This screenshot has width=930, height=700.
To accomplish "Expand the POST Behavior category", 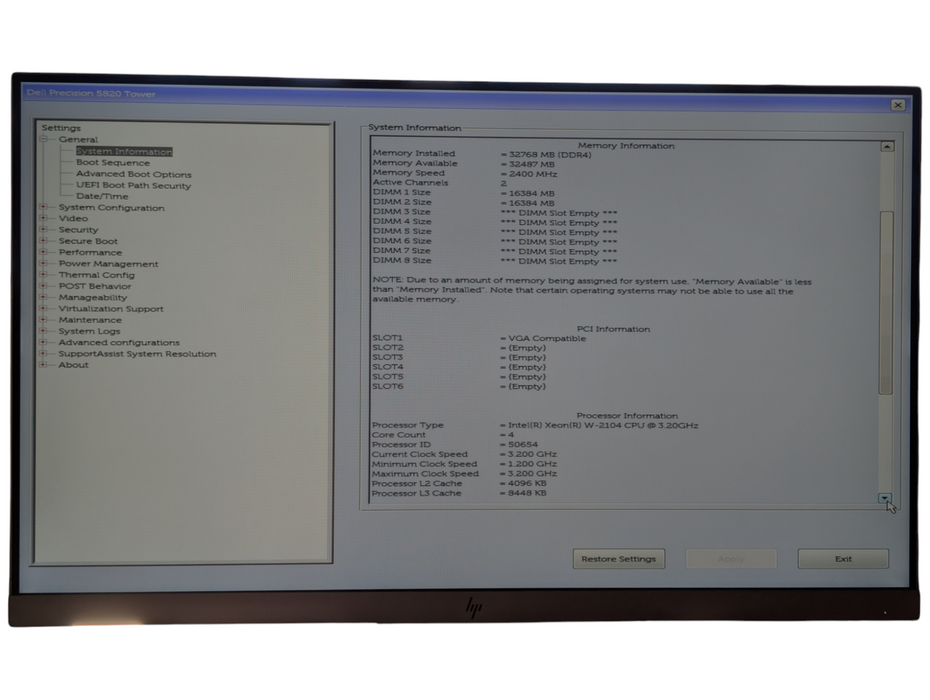I will 43,286.
